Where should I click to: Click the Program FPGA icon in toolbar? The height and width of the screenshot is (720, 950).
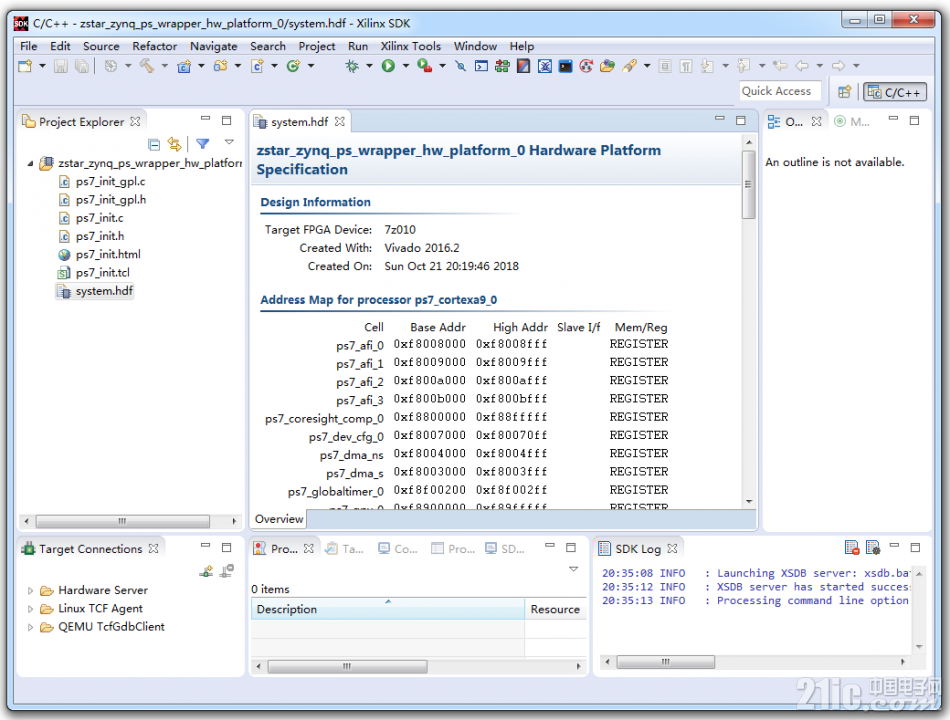pyautogui.click(x=502, y=65)
